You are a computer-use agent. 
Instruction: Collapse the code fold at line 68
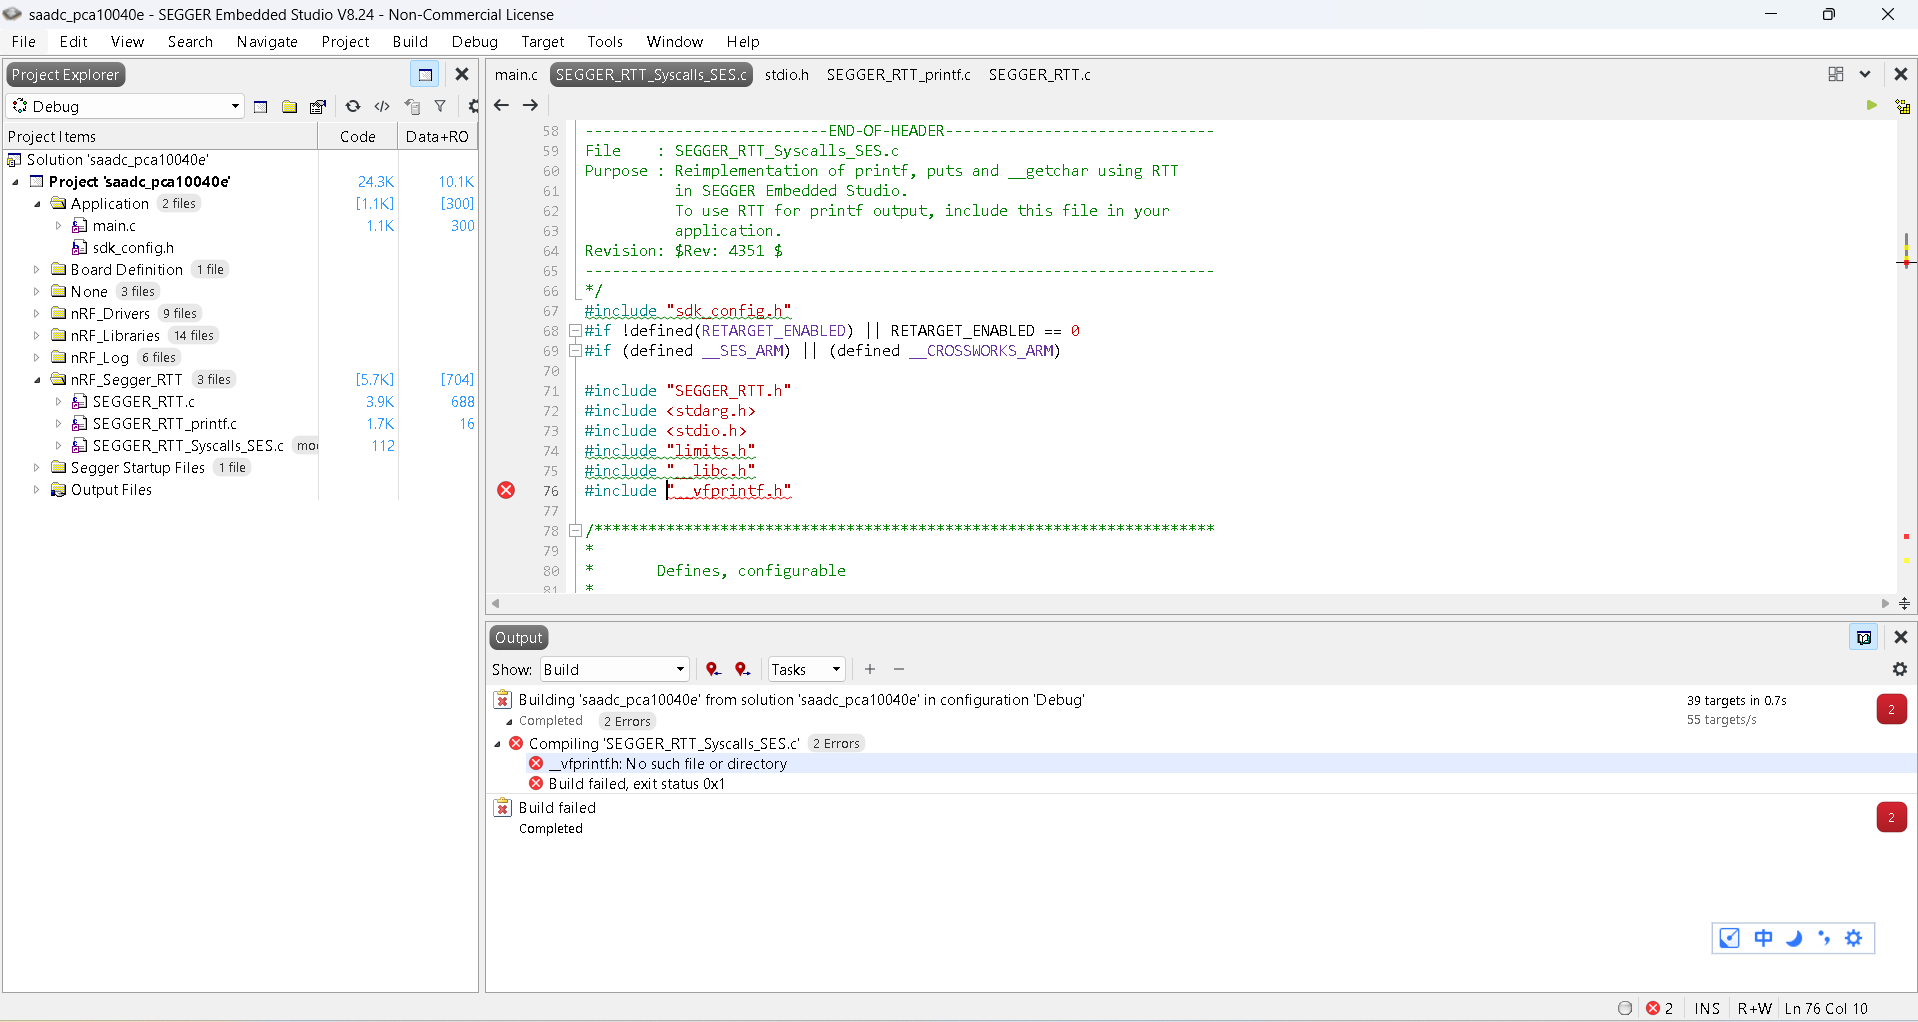tap(575, 331)
